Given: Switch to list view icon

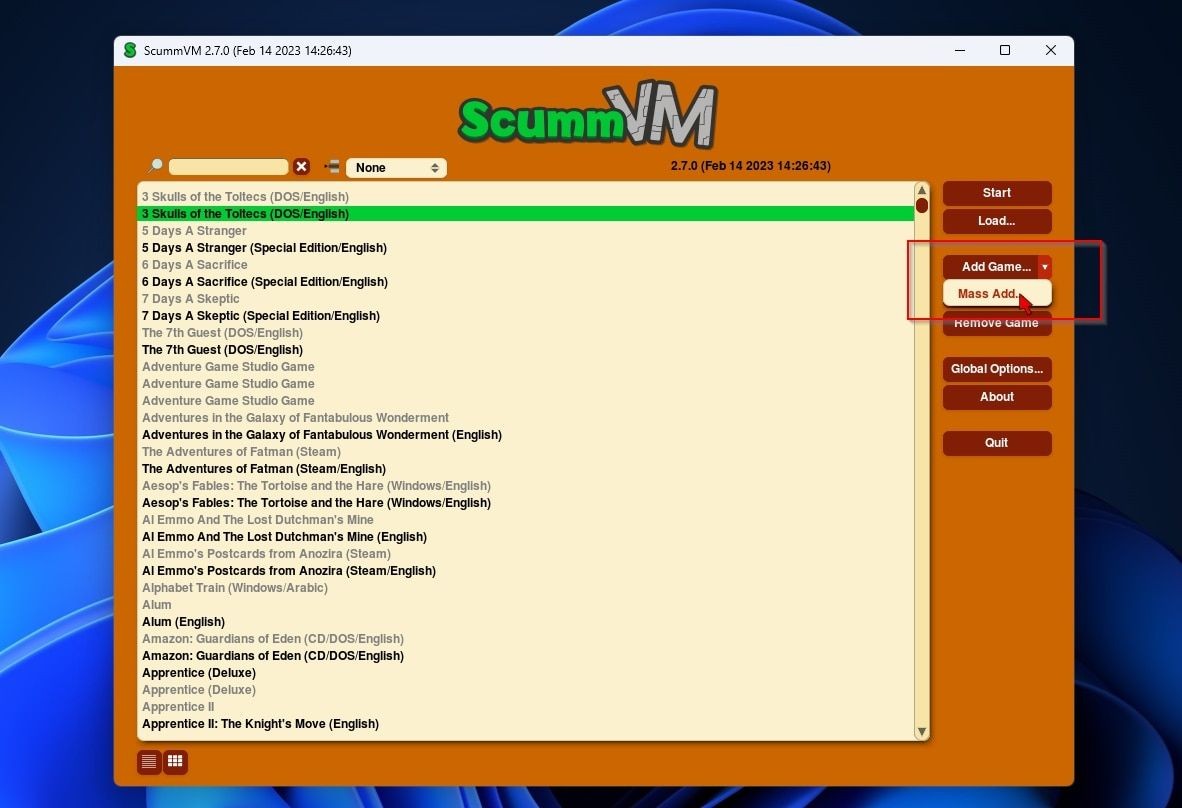Looking at the screenshot, I should click(x=149, y=761).
